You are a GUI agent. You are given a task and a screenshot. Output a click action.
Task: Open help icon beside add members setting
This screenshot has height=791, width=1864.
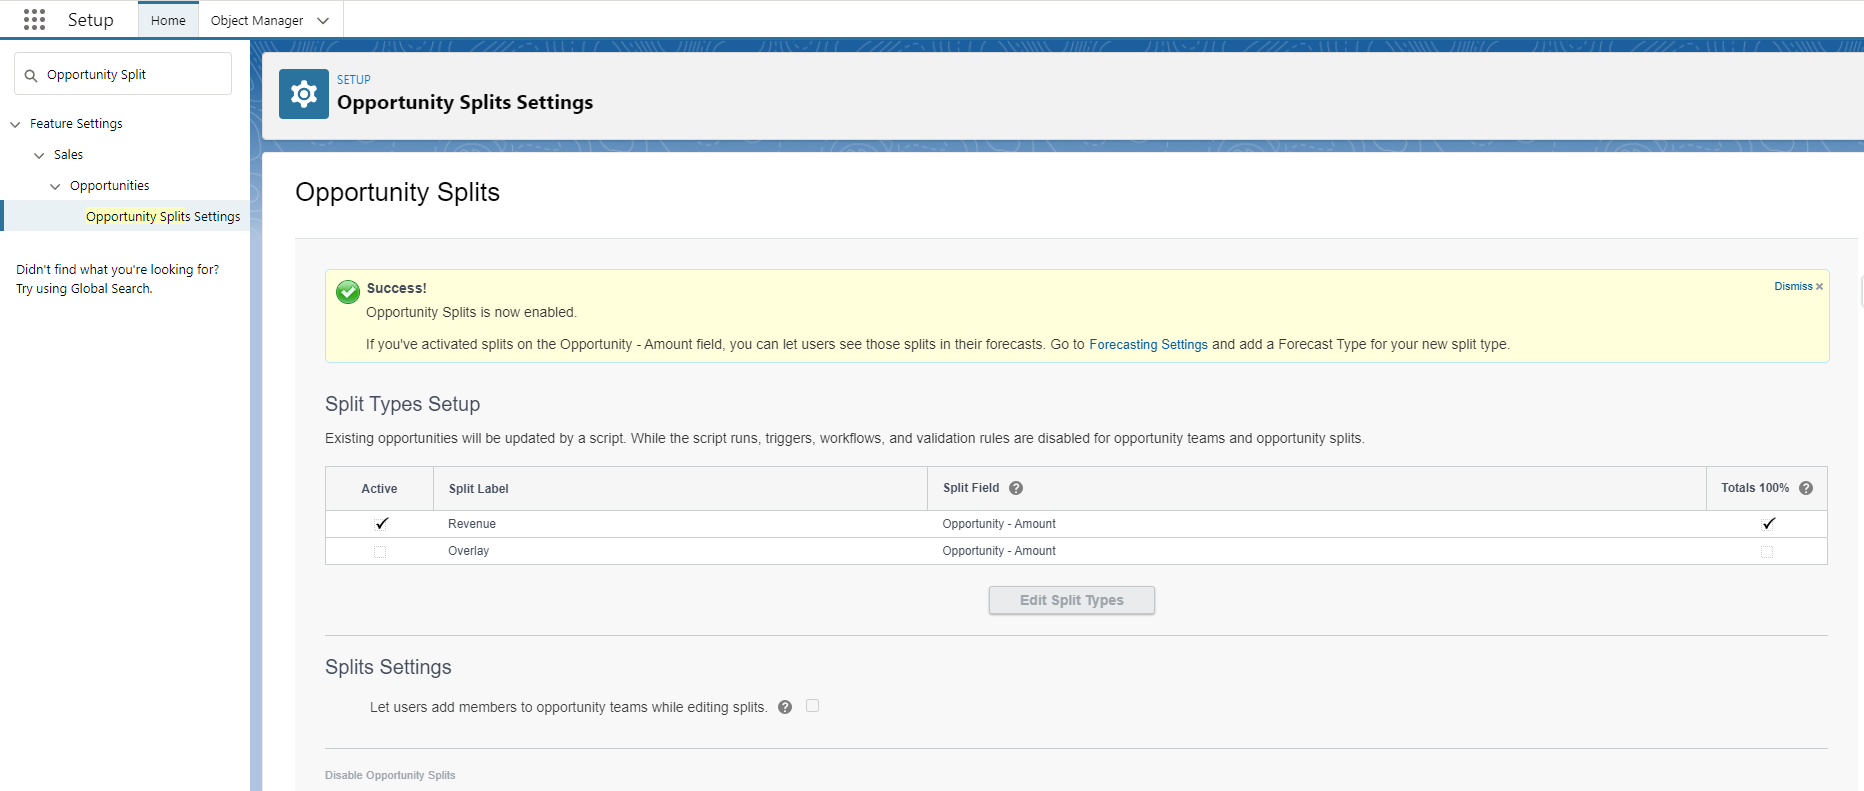(785, 707)
